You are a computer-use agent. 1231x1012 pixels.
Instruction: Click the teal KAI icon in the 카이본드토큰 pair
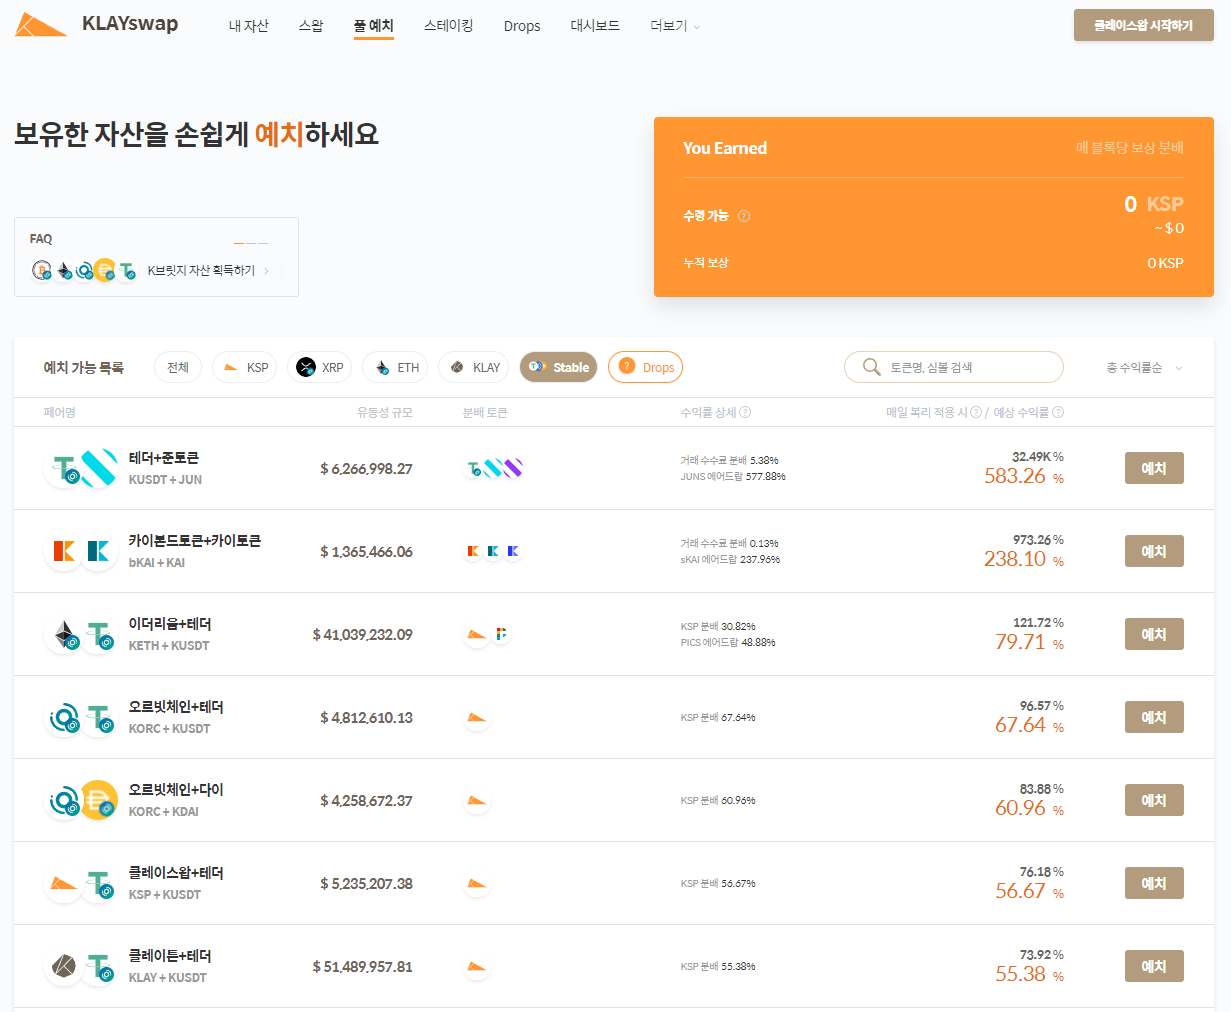(99, 551)
